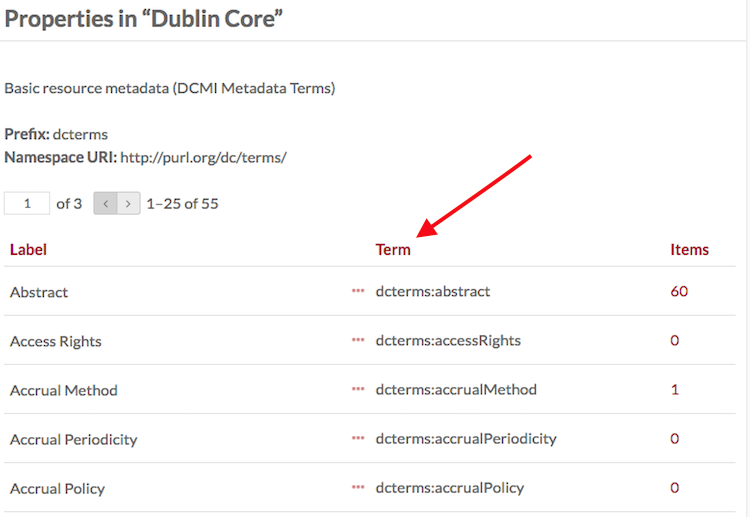View the 60 items using Abstract
The height and width of the screenshot is (517, 750).
point(679,291)
